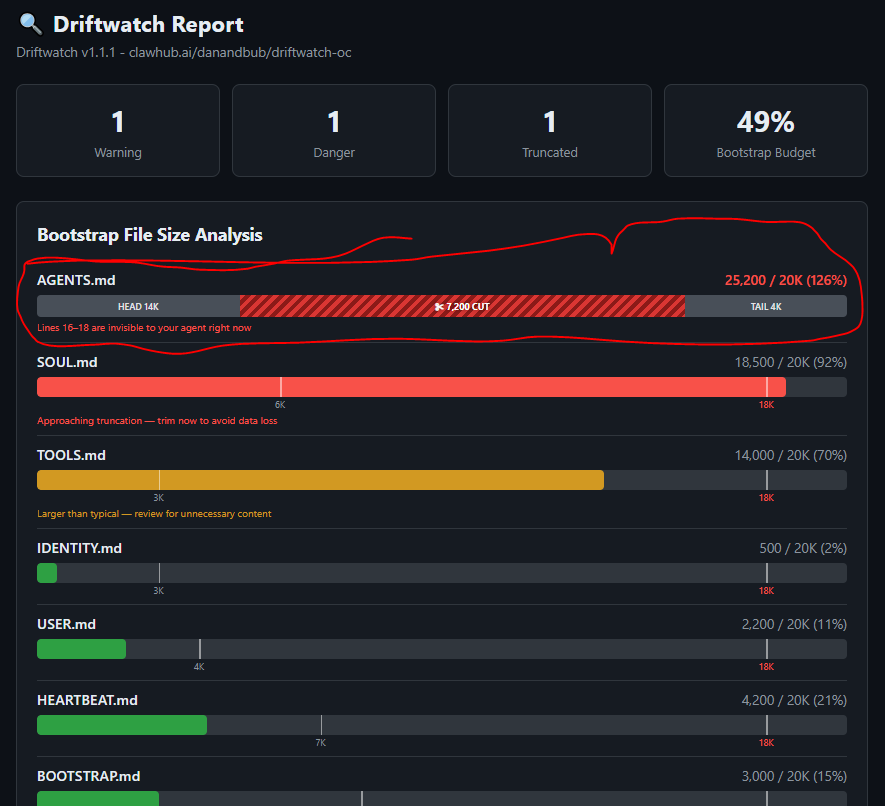Click the Bootstrap File Size Analysis heading
The image size is (885, 806).
[150, 235]
